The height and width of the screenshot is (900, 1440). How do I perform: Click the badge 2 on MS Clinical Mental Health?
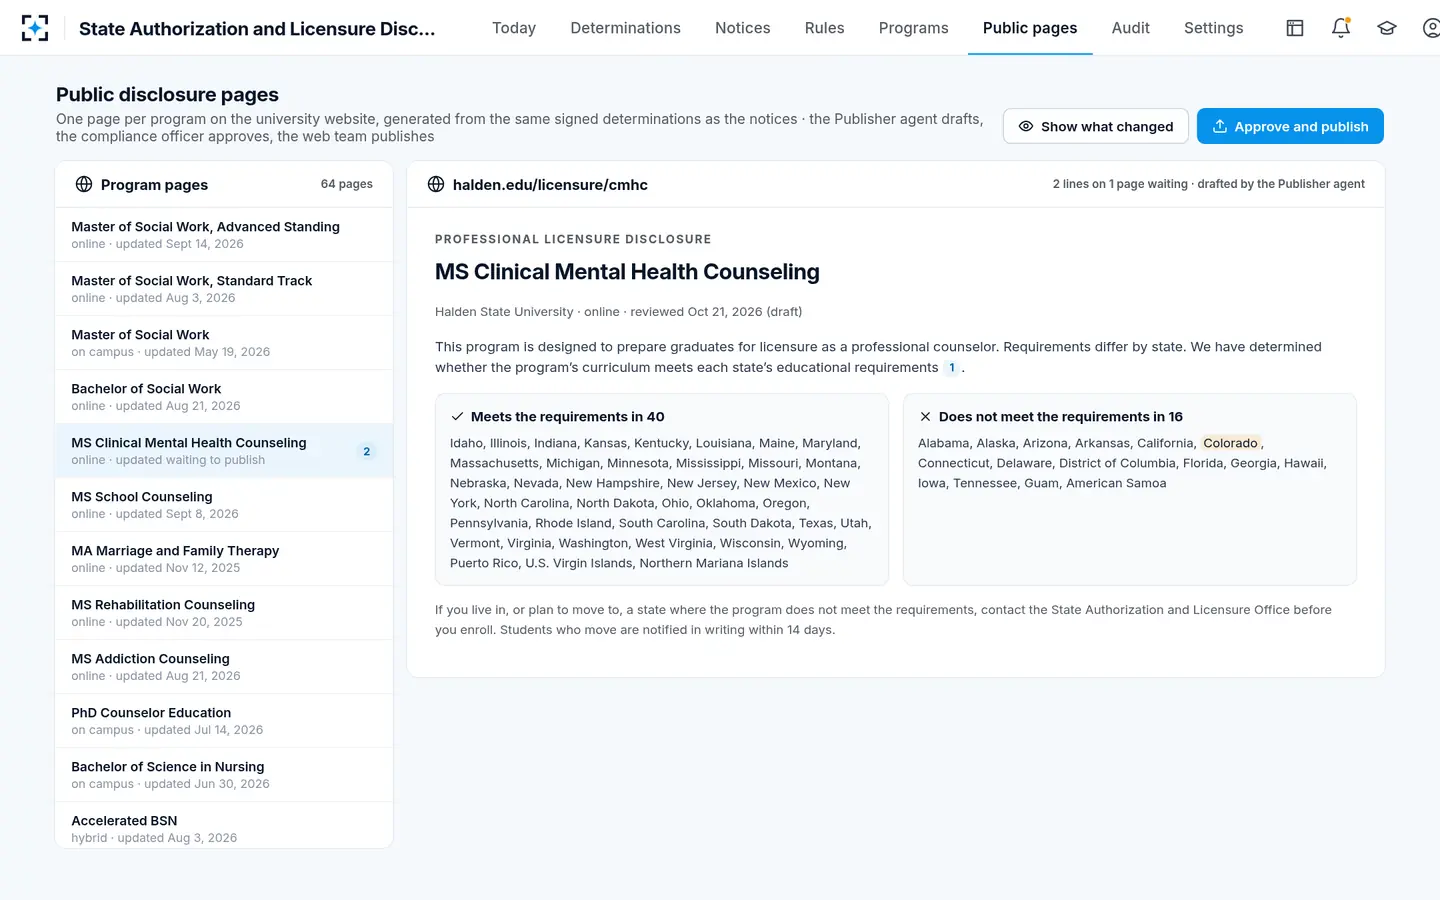pos(367,451)
